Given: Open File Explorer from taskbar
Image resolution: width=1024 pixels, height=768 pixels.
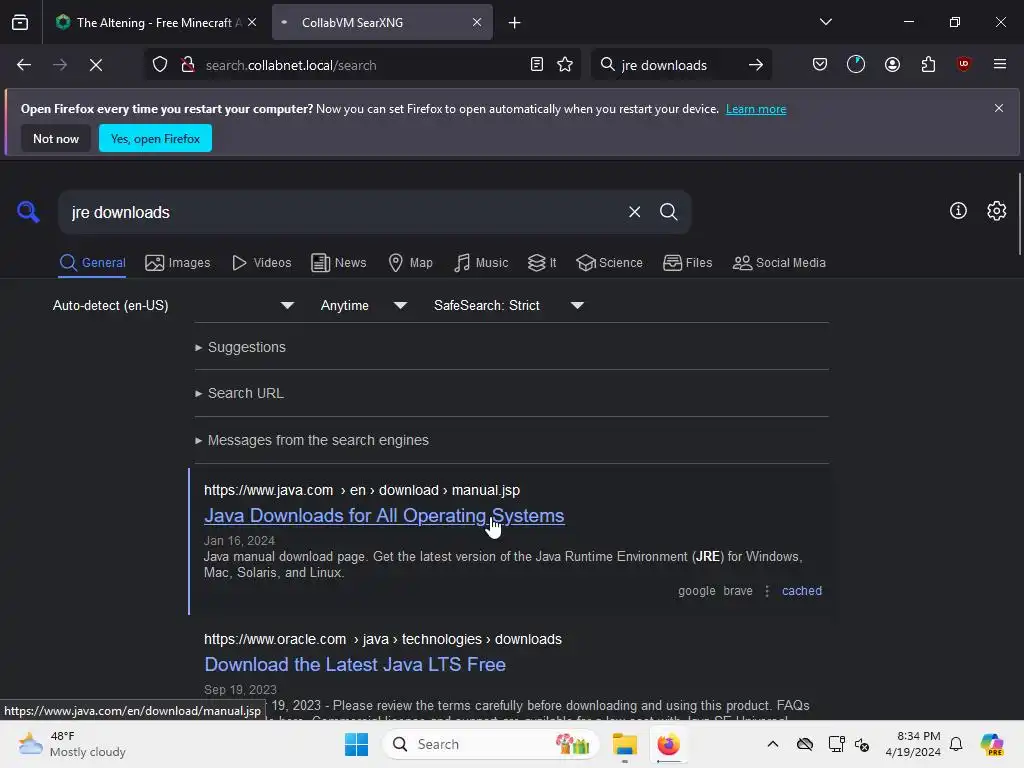Looking at the screenshot, I should tap(624, 744).
